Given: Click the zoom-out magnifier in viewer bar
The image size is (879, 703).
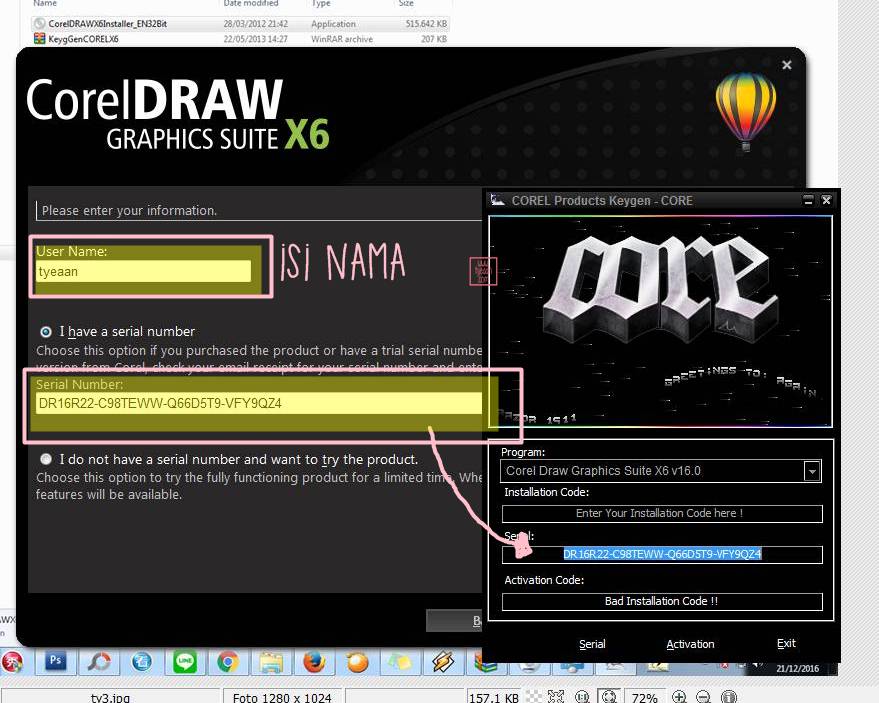Looking at the screenshot, I should click(703, 697).
